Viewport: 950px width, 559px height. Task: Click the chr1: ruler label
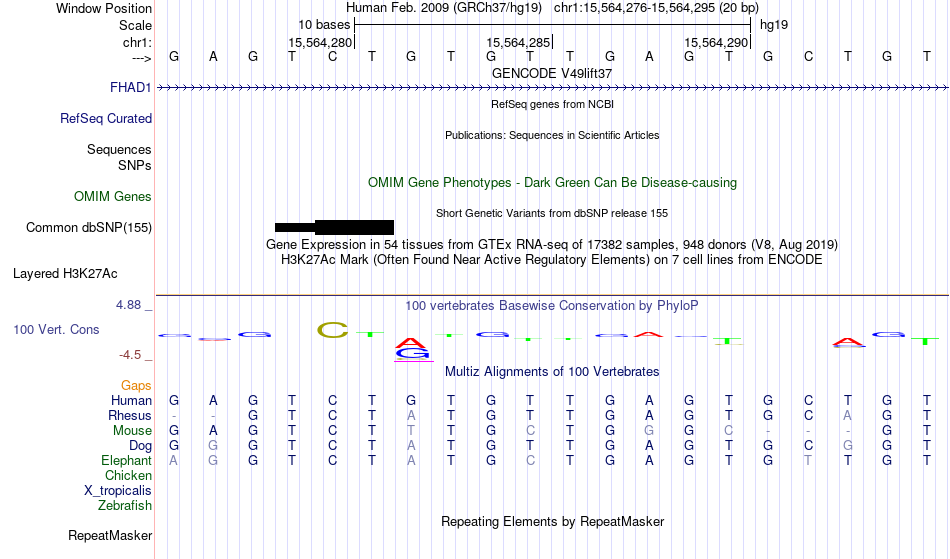pyautogui.click(x=137, y=42)
